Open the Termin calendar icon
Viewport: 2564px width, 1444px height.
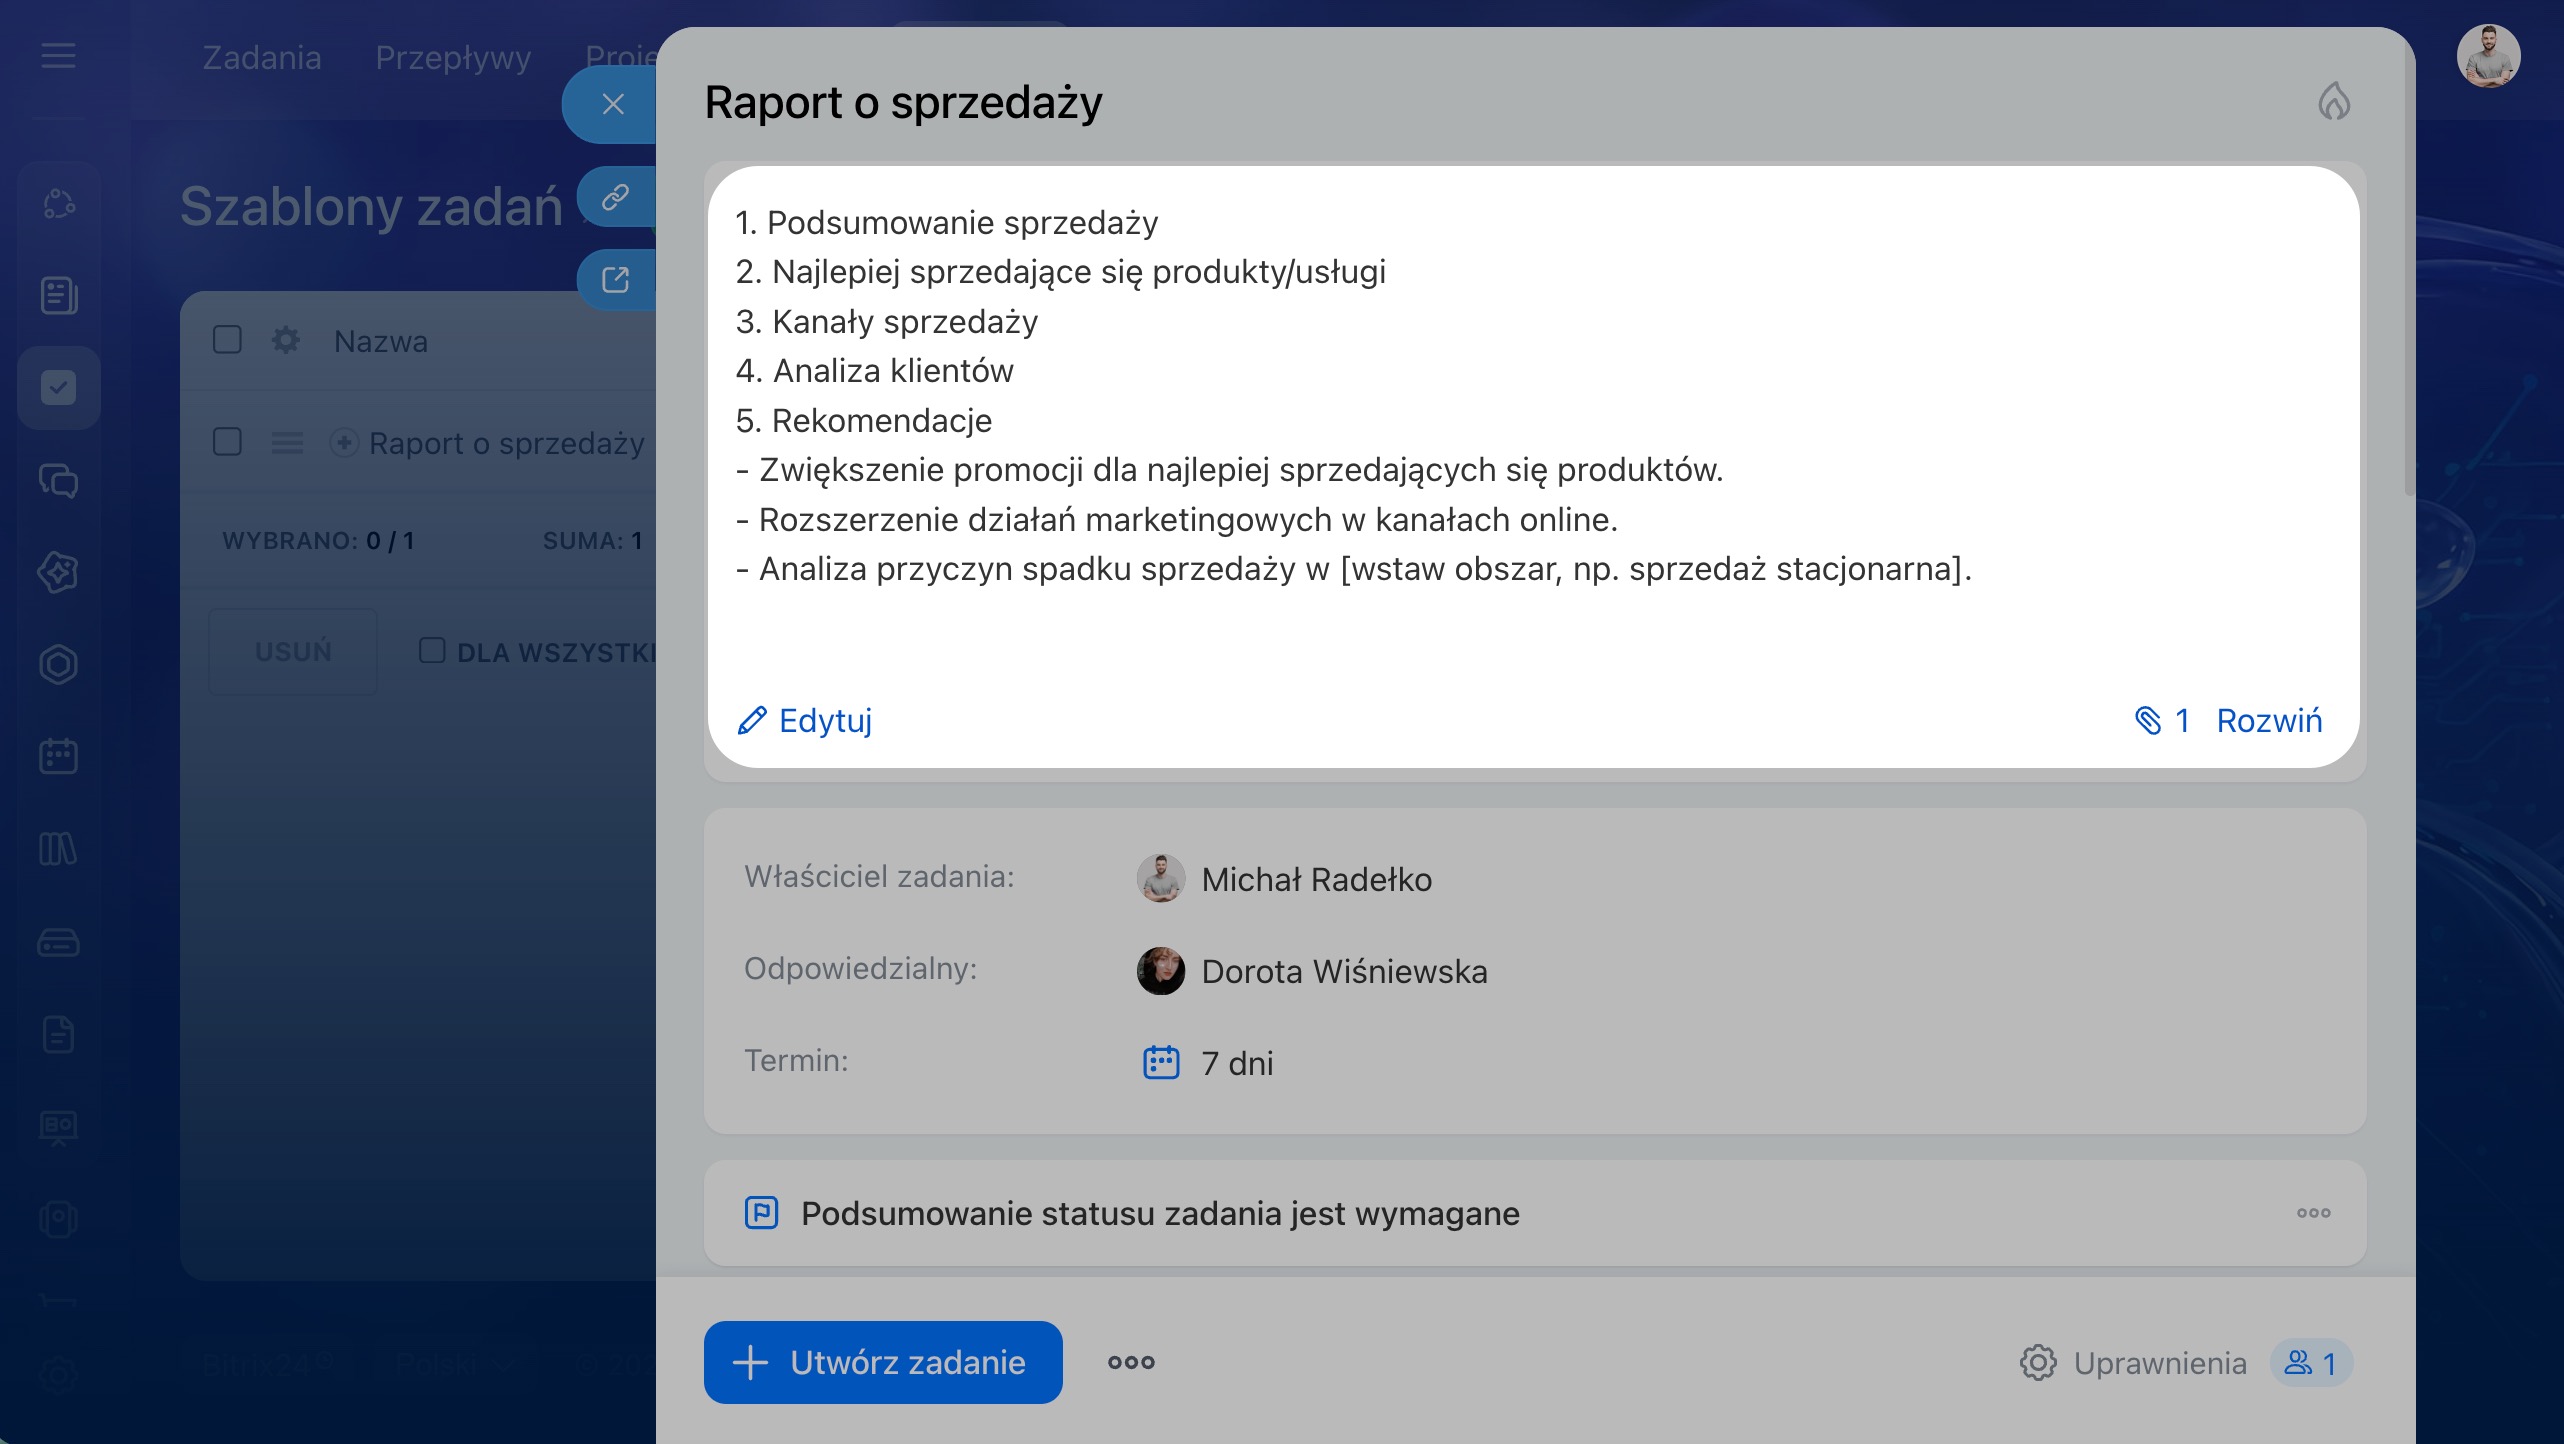1161,1062
